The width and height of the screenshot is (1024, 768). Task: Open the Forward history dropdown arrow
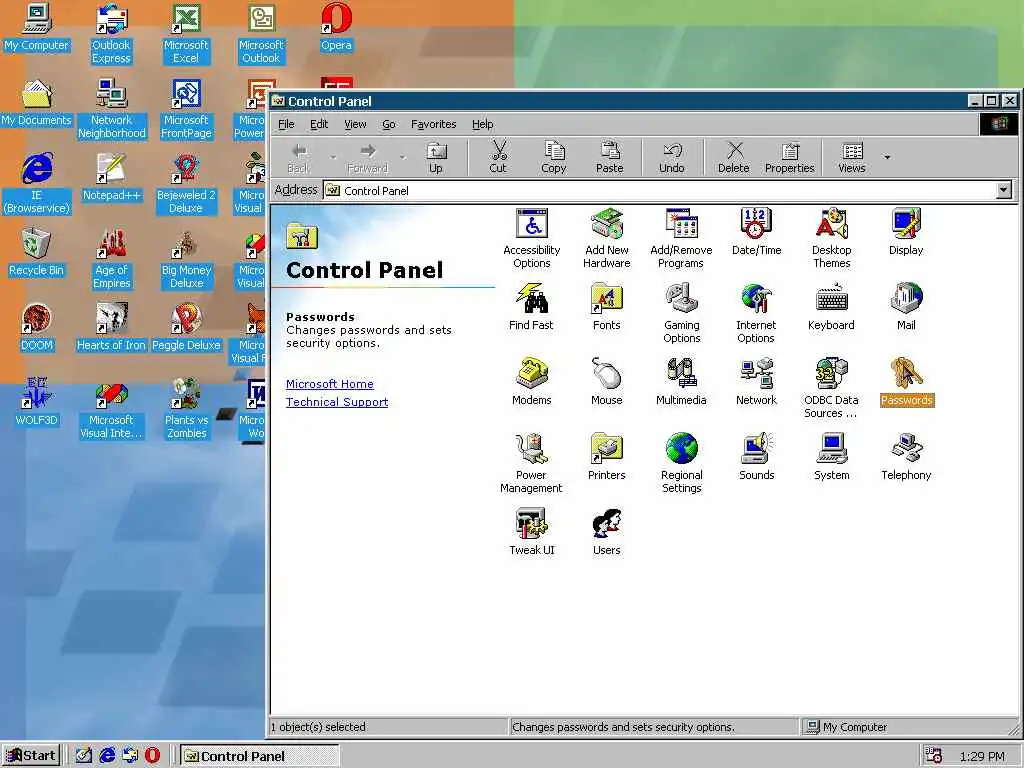[402, 157]
